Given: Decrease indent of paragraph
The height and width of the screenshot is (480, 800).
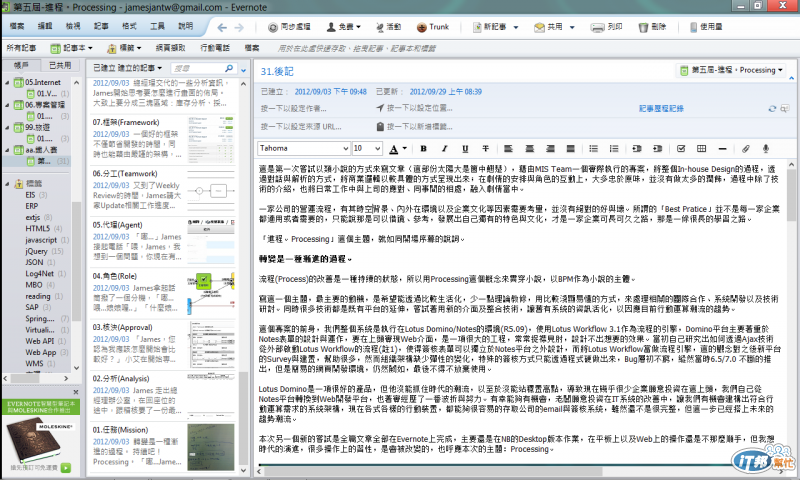Looking at the screenshot, I should pos(637,148).
